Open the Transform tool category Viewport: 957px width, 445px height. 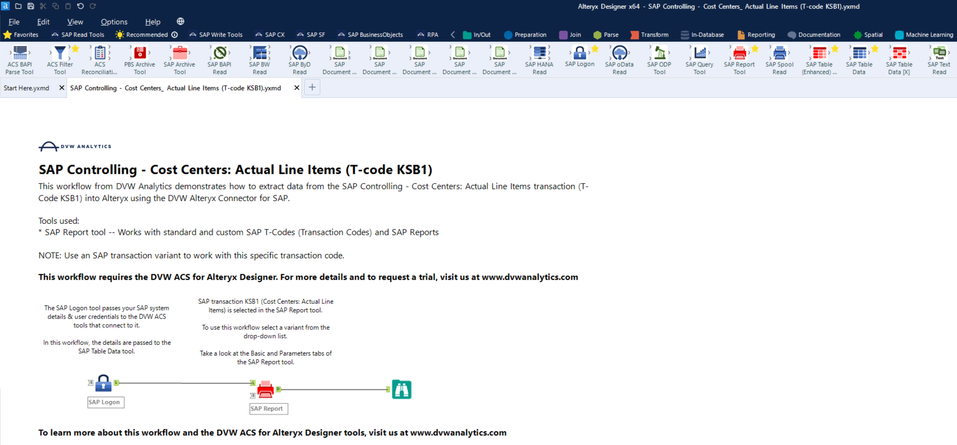click(650, 35)
